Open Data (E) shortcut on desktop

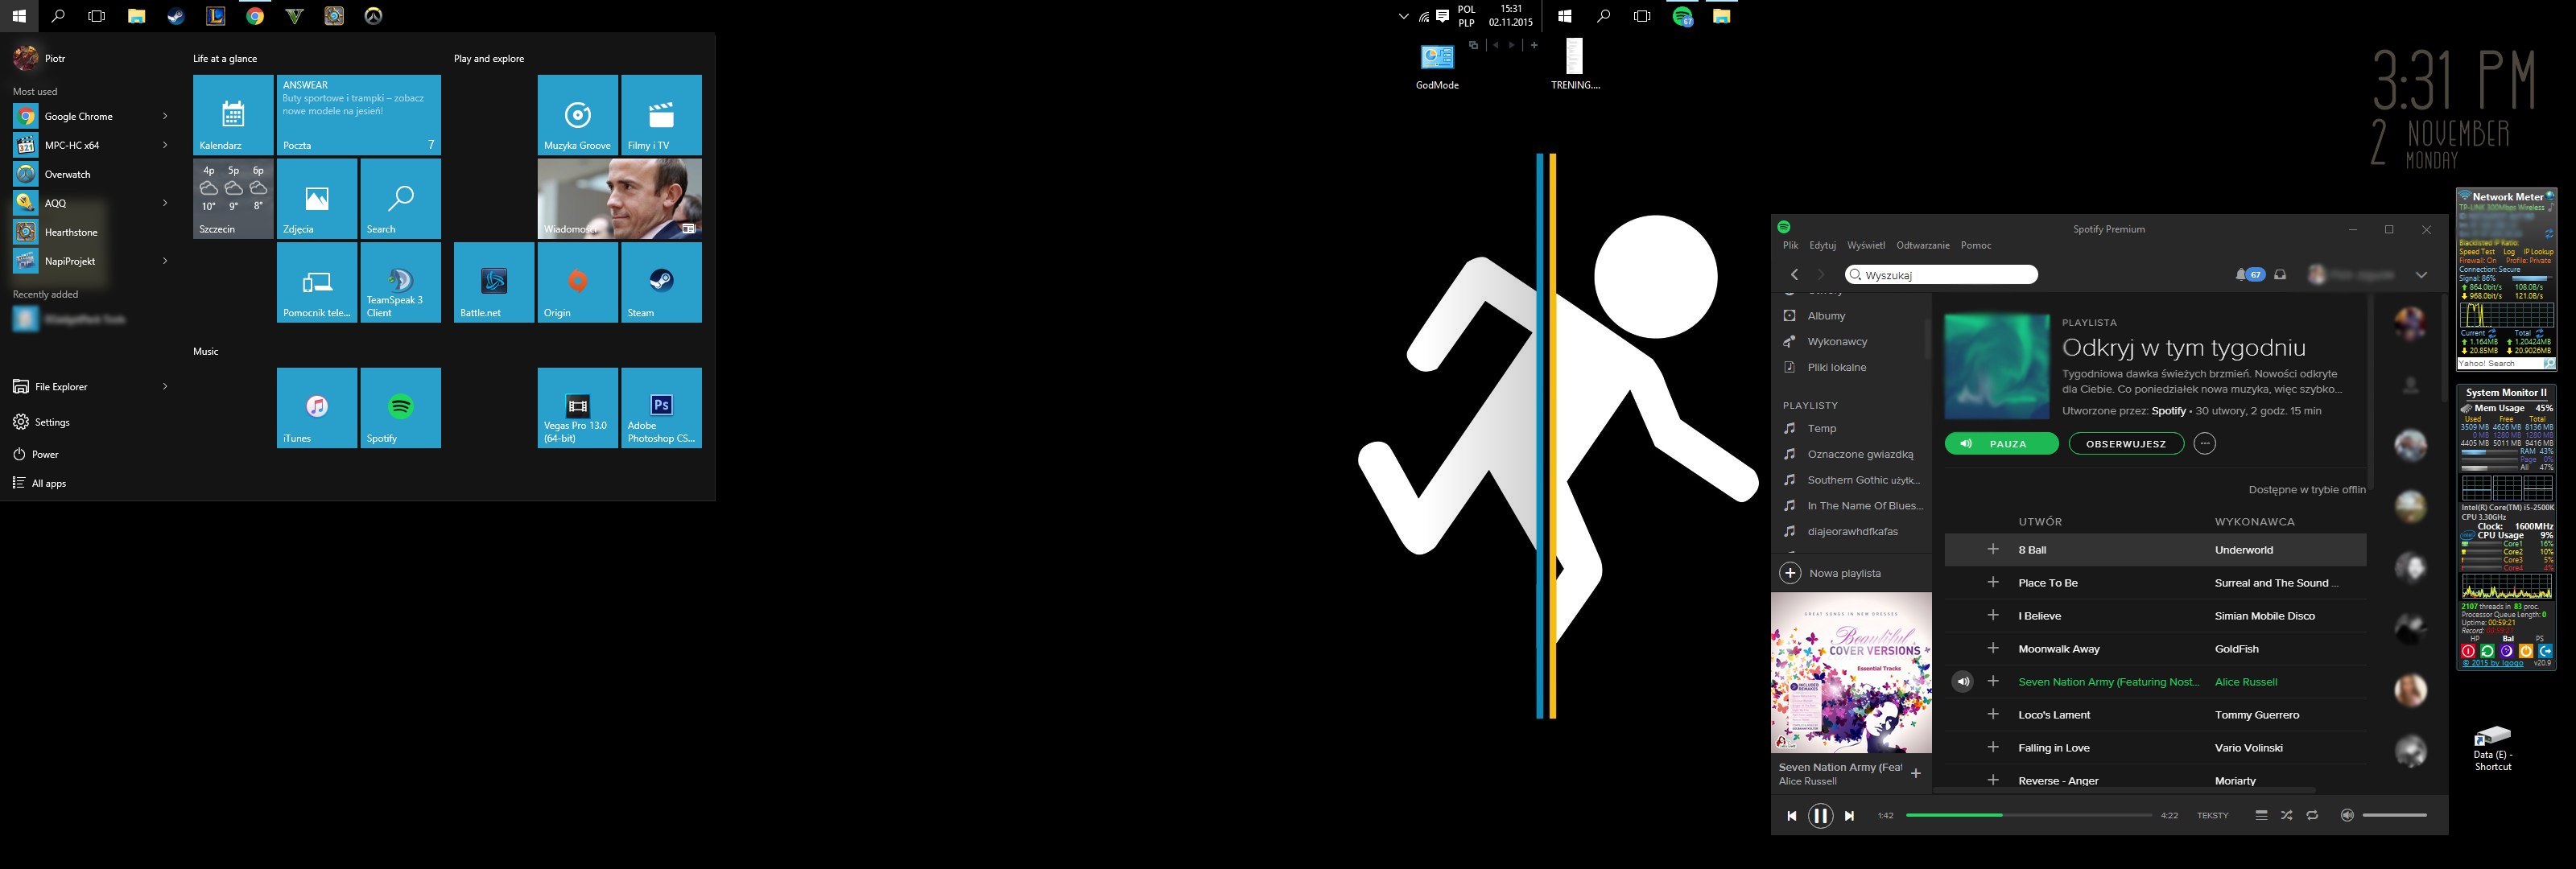coord(2492,748)
